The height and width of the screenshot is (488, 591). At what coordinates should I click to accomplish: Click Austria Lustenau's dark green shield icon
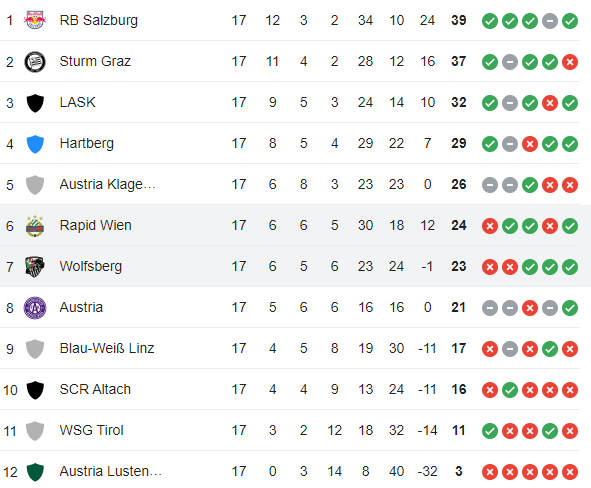(x=35, y=472)
